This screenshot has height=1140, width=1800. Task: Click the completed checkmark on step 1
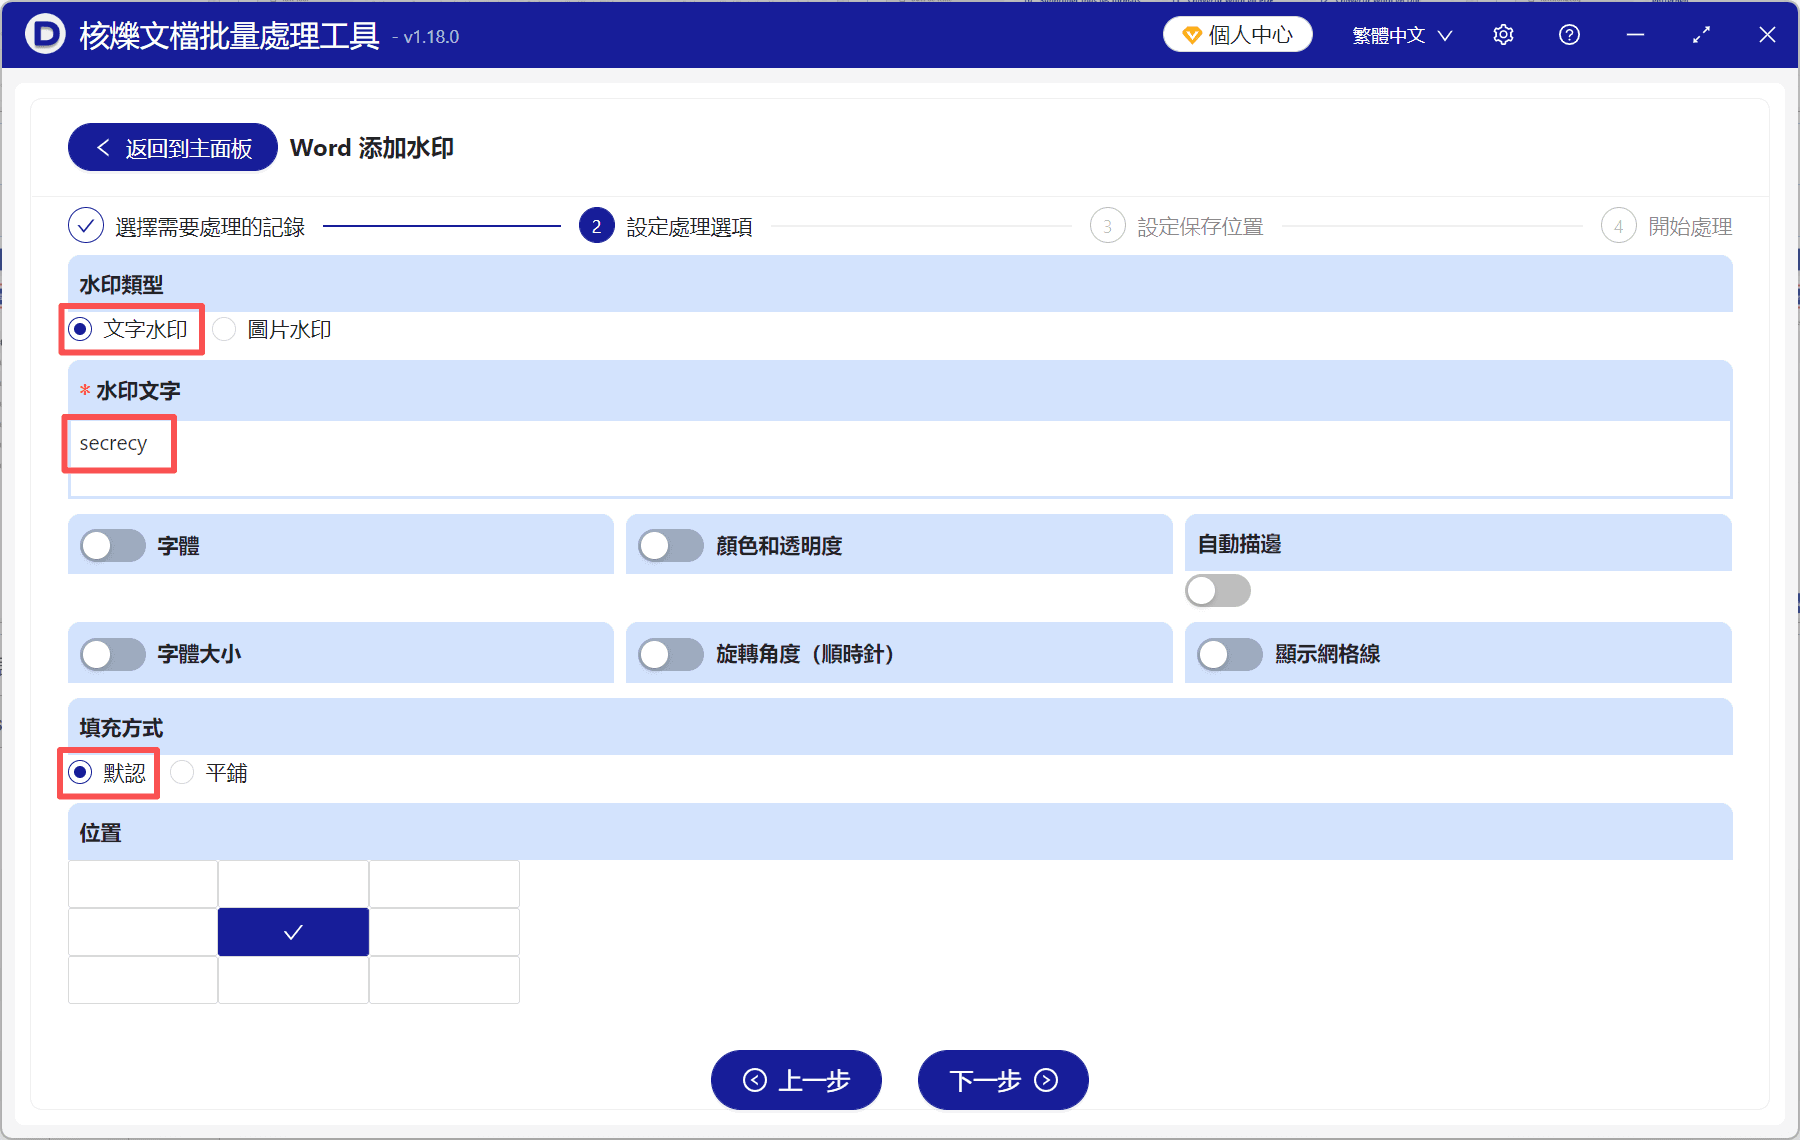[x=85, y=226]
